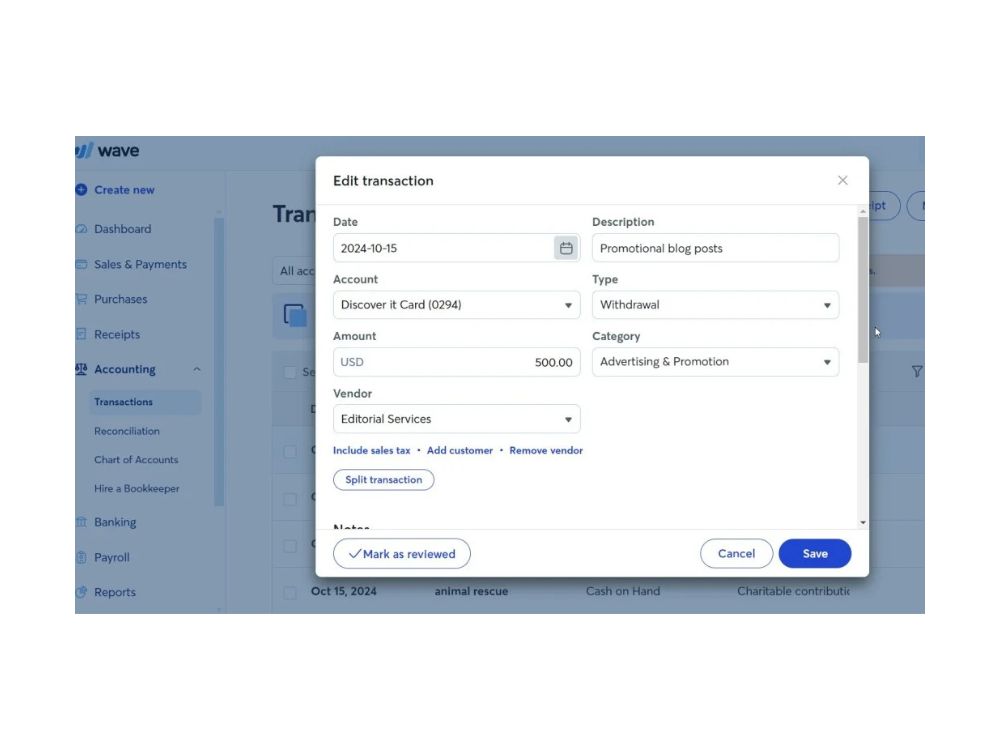The image size is (1000, 750).
Task: Click the Payroll sidebar icon
Action: coord(81,557)
